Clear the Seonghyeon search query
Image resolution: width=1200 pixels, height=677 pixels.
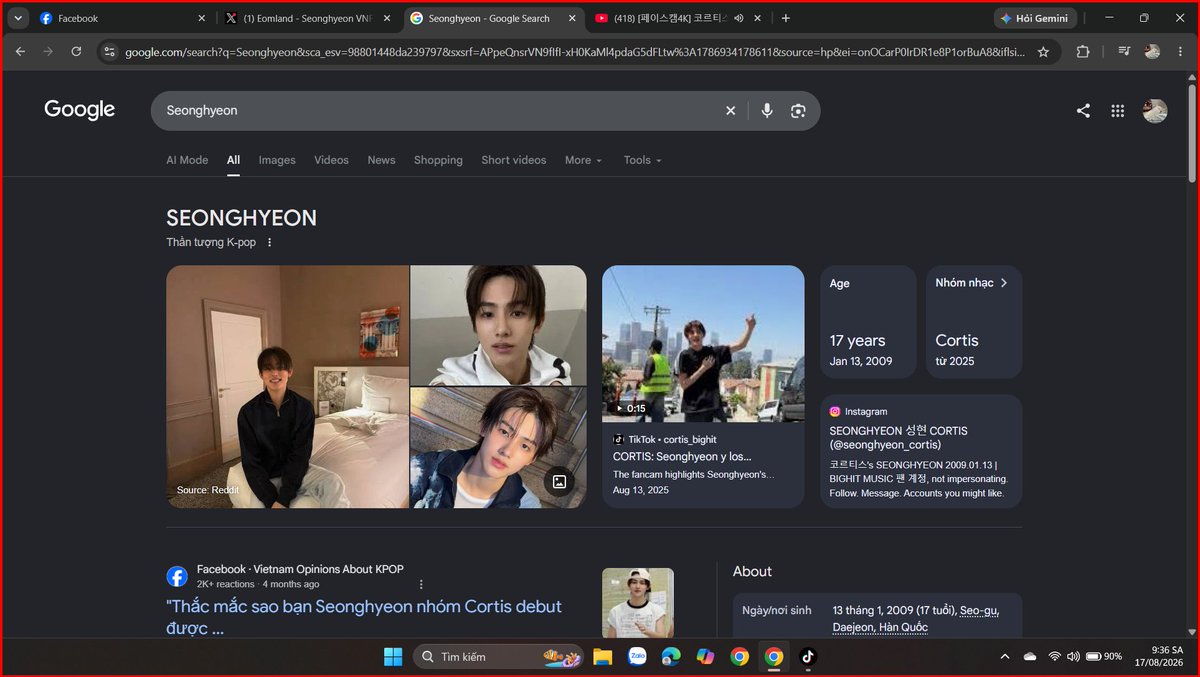click(x=730, y=111)
